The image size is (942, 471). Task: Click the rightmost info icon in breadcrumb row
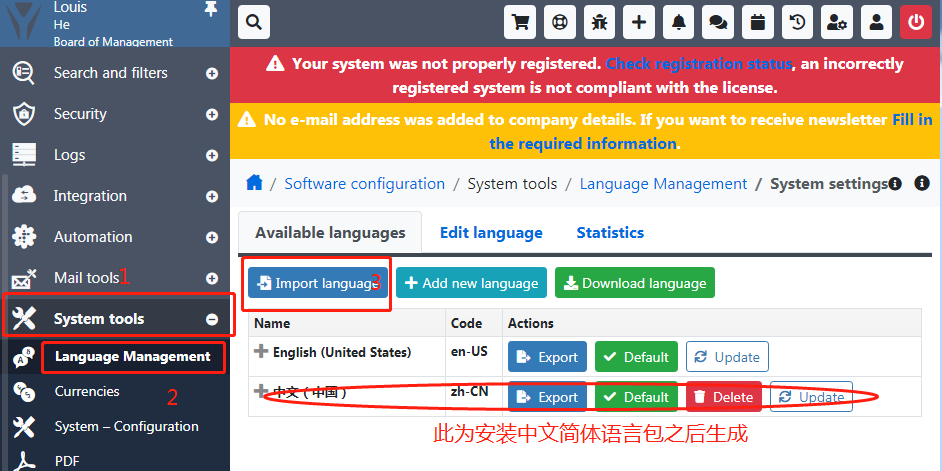(922, 183)
